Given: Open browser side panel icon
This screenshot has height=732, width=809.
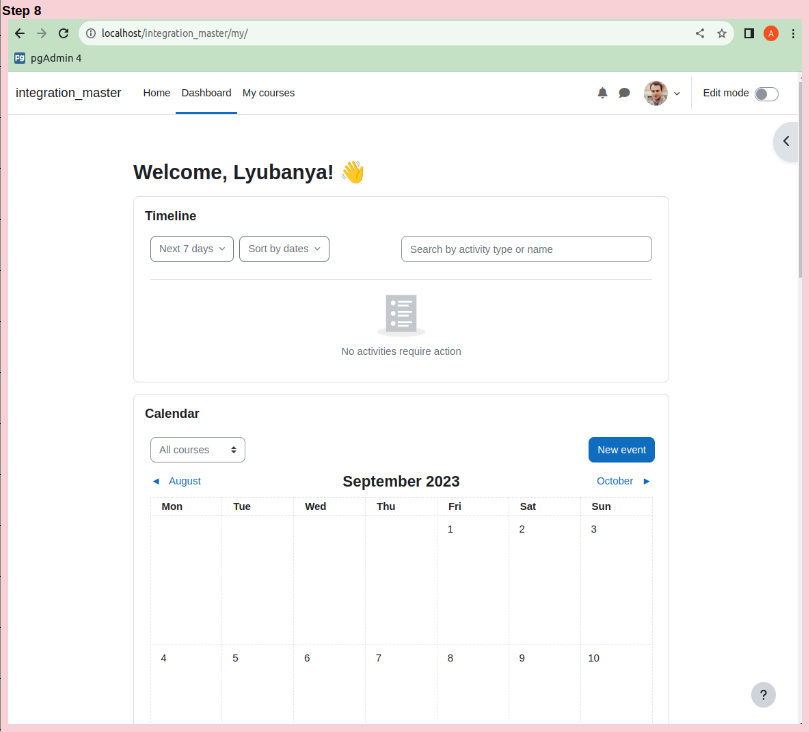Looking at the screenshot, I should (x=749, y=34).
